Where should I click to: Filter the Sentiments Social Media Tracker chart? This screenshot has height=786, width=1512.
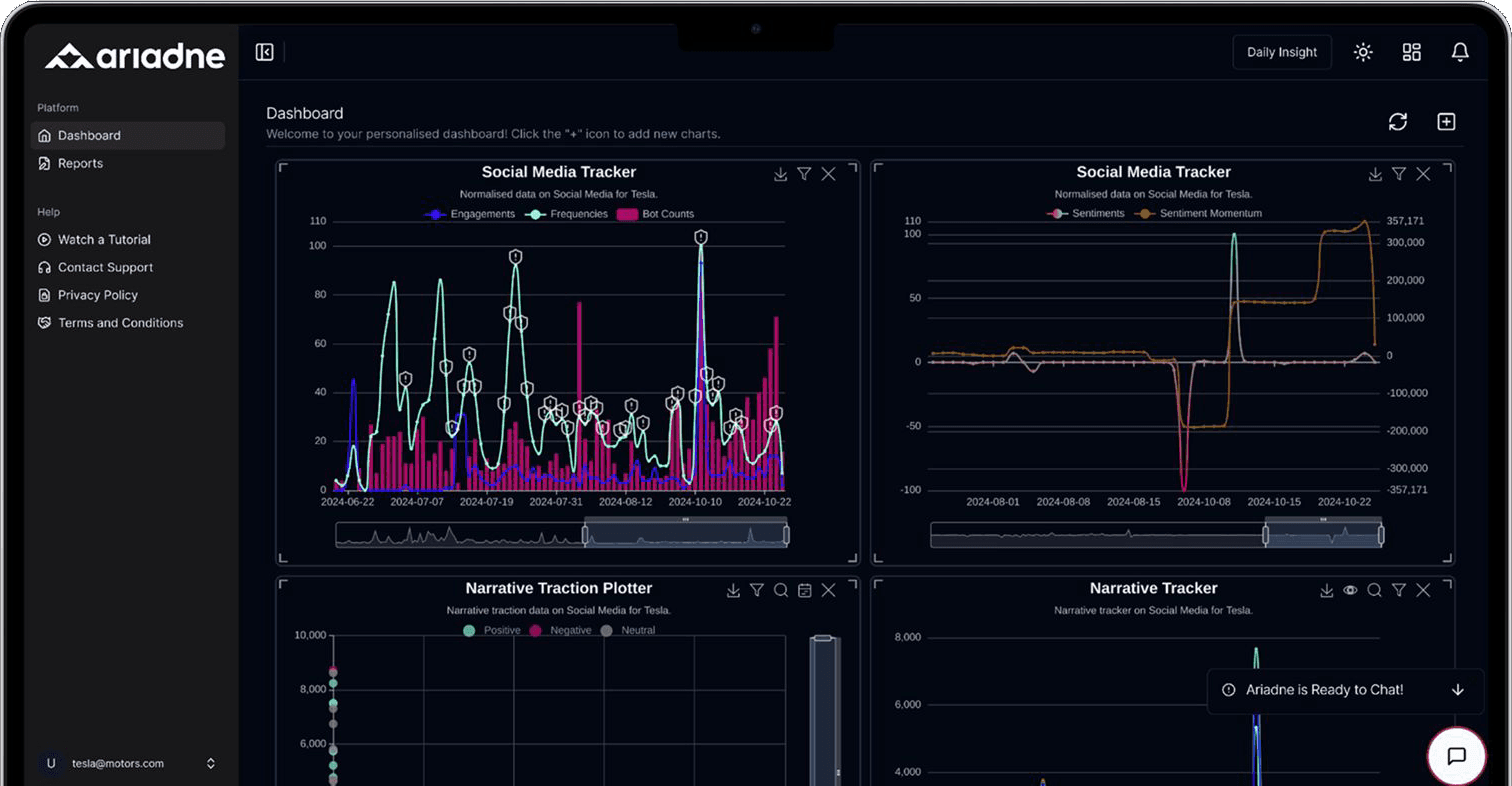pos(1399,174)
